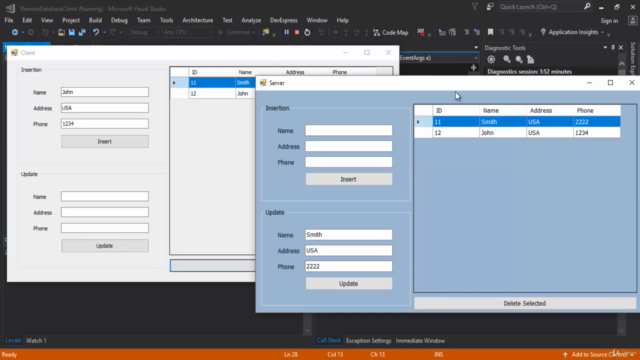
Task: Switch to the Exception Settings tab
Action: pos(369,340)
